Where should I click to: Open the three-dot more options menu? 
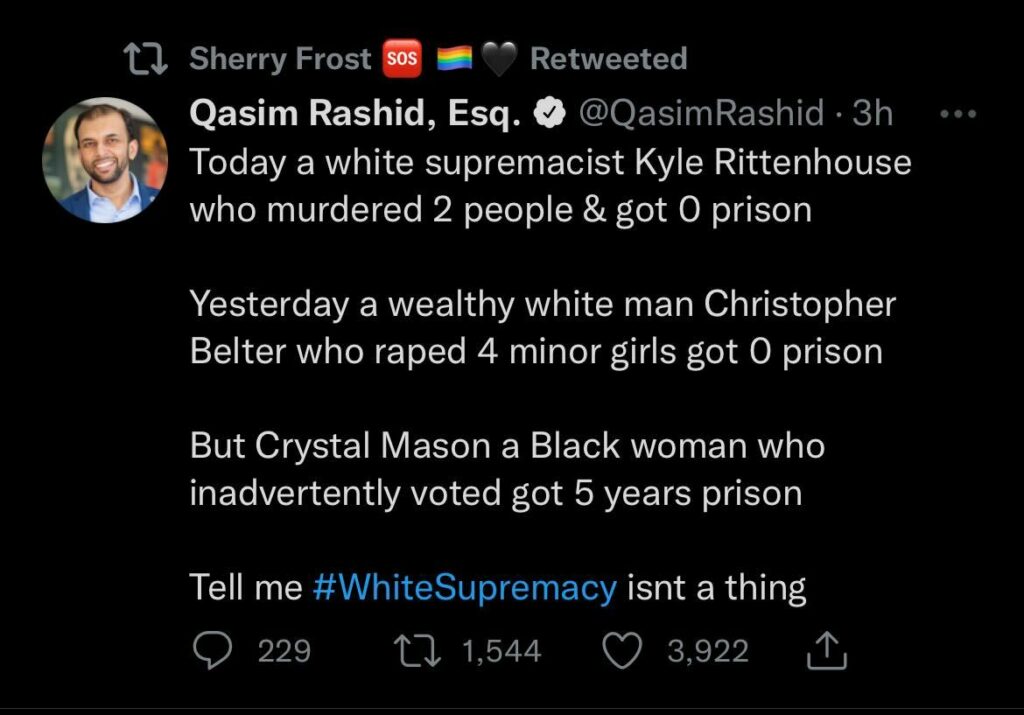tap(958, 114)
